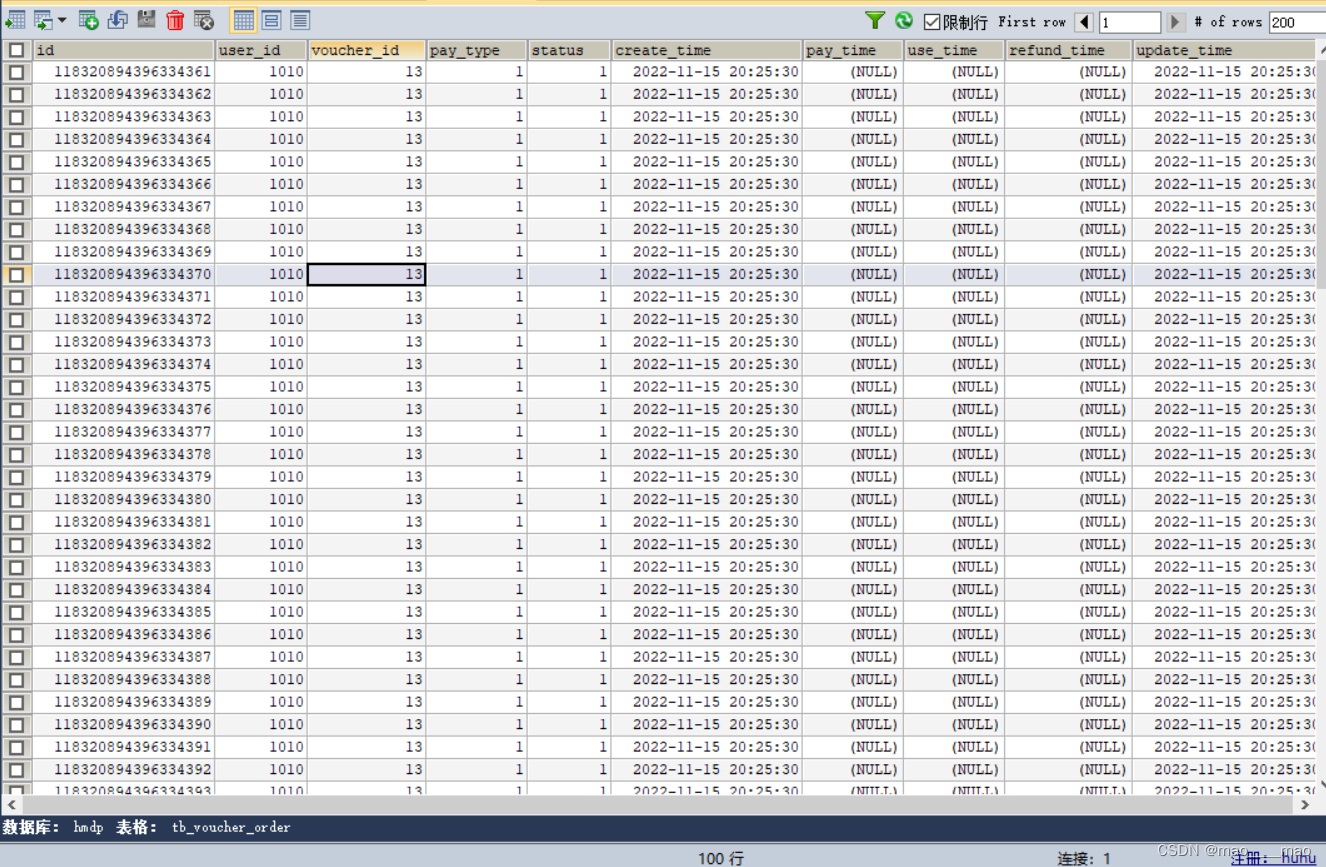Click the pay_time column header
This screenshot has width=1326, height=867.
coord(853,50)
